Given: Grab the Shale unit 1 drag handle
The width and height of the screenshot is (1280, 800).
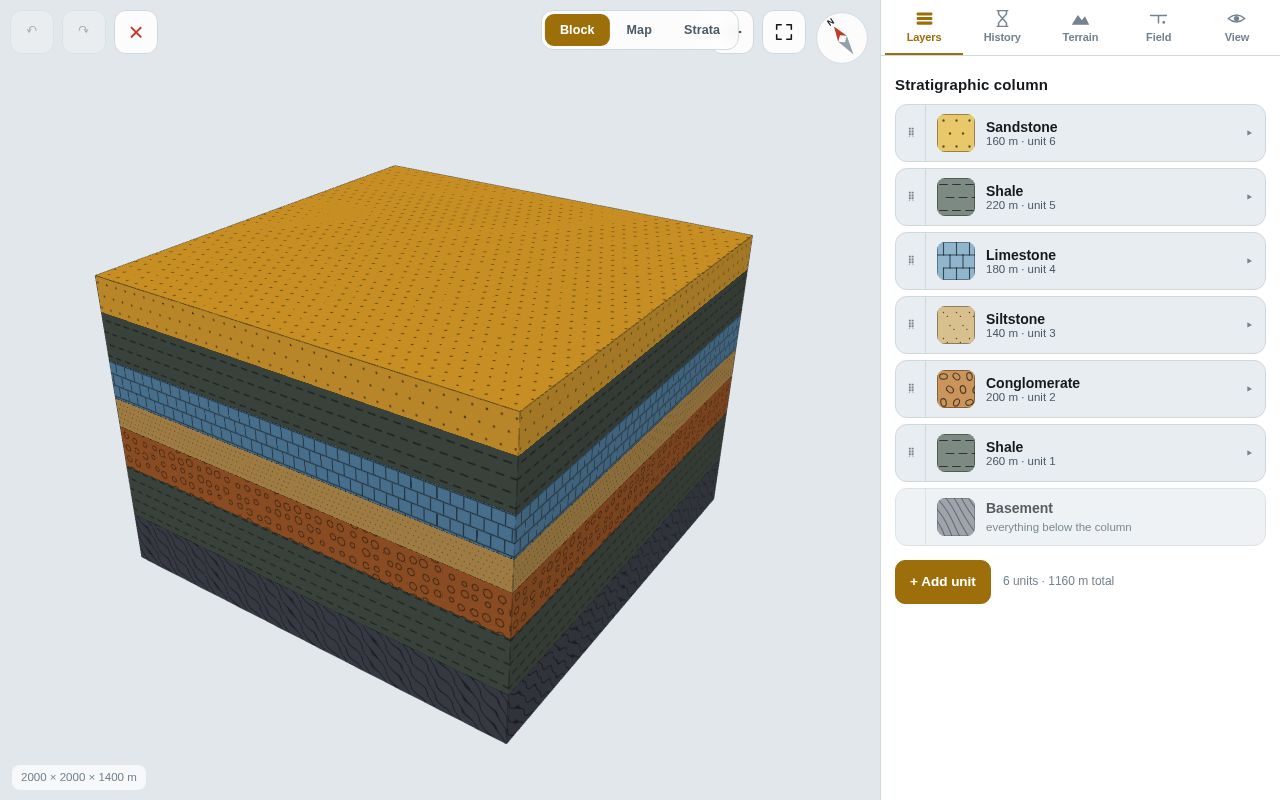Looking at the screenshot, I should 911,453.
